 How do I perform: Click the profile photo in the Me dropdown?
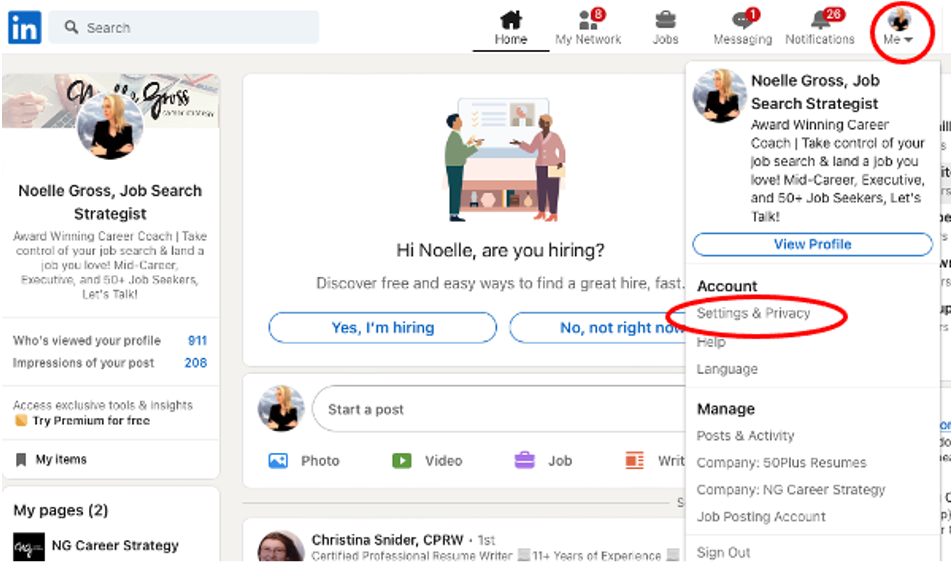tap(719, 96)
